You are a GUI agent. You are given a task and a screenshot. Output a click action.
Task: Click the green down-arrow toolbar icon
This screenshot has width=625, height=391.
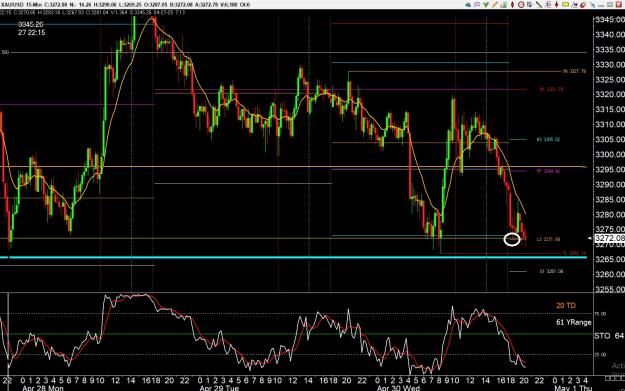click(486, 5)
